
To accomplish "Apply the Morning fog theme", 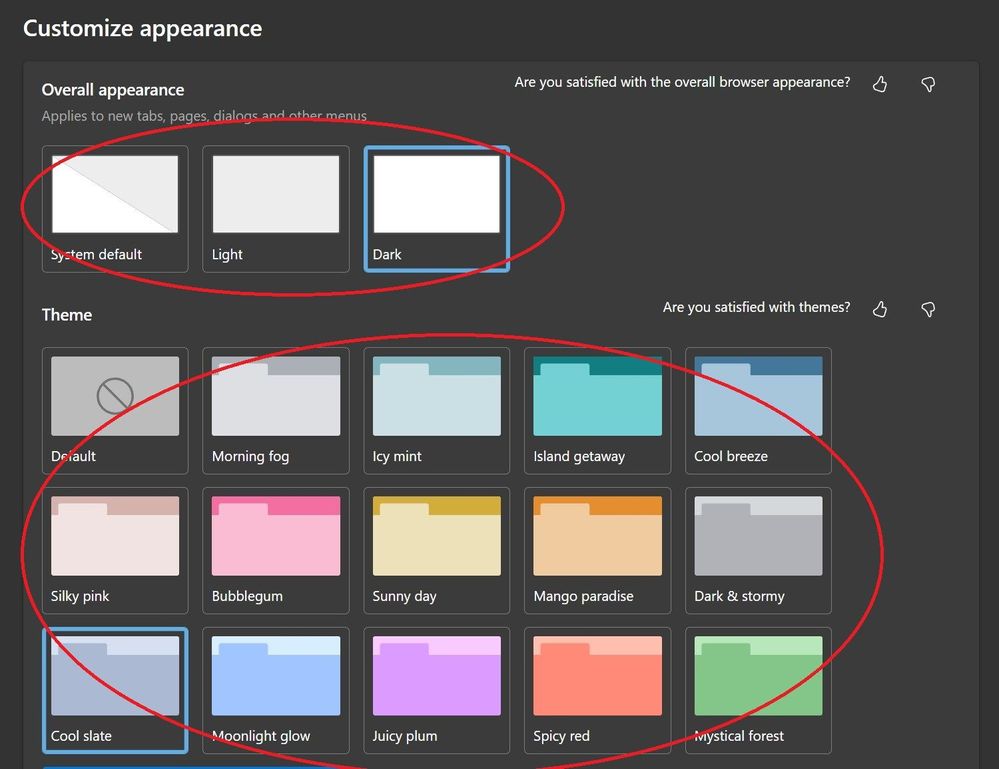I will click(276, 410).
